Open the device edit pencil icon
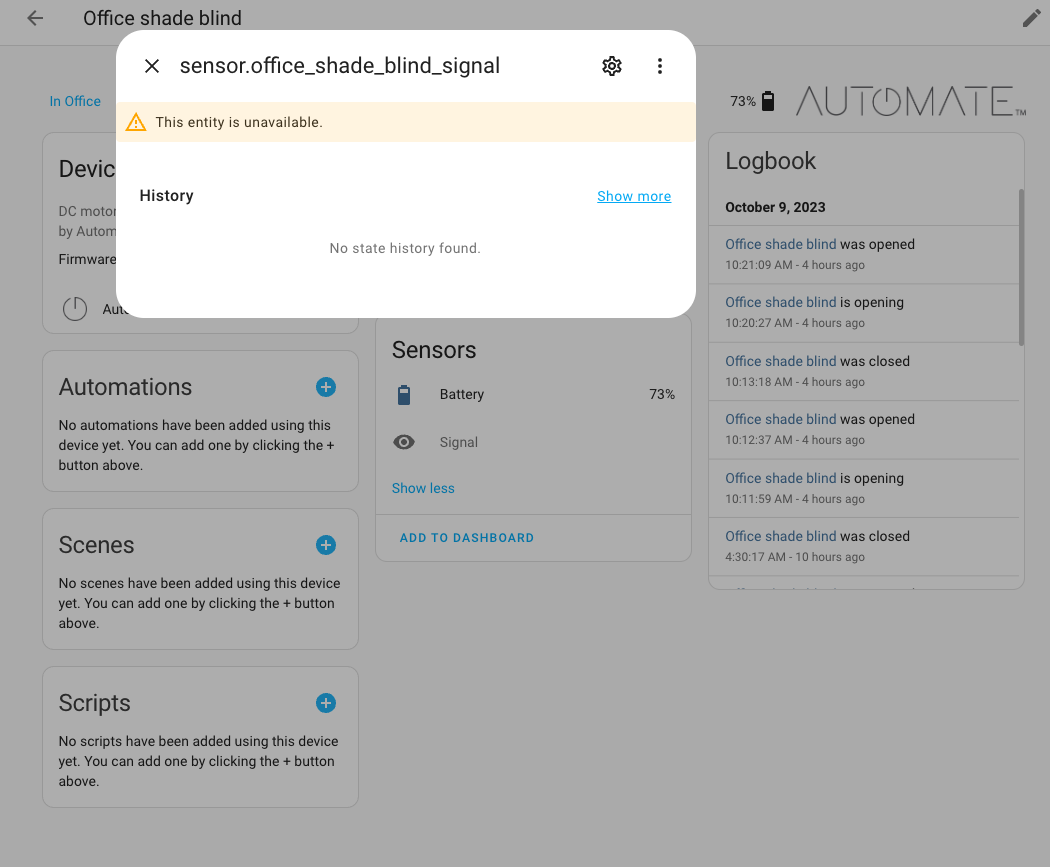This screenshot has height=867, width=1050. pyautogui.click(x=1031, y=18)
